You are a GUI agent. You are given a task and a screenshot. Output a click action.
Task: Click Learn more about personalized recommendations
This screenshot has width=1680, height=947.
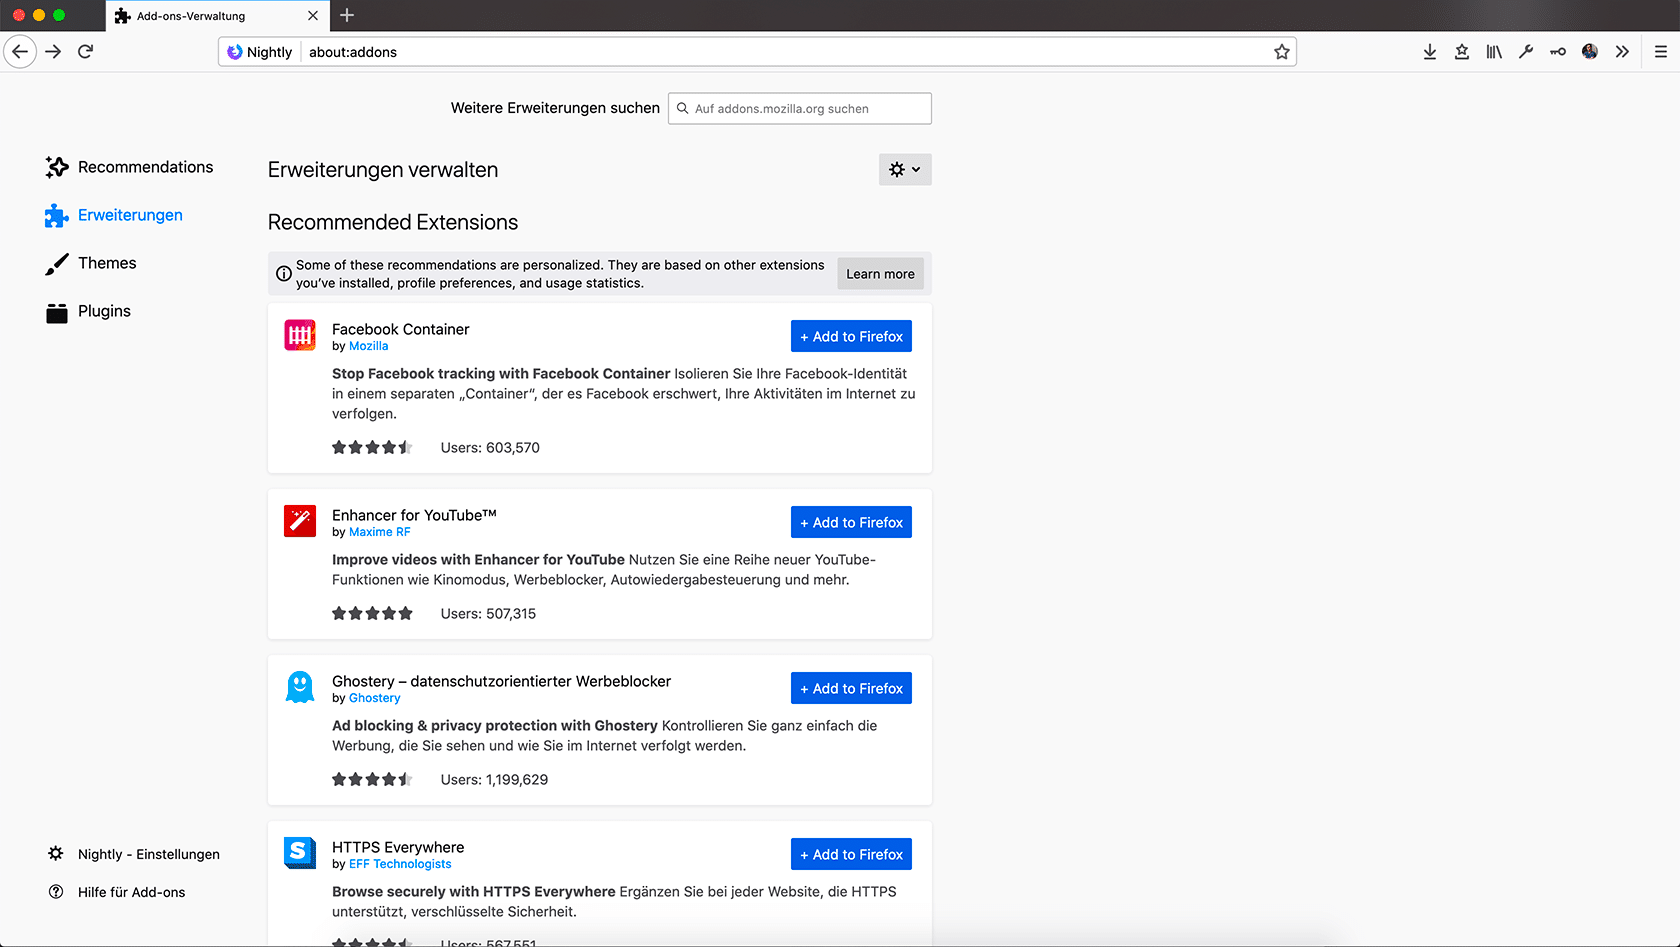[x=880, y=274]
